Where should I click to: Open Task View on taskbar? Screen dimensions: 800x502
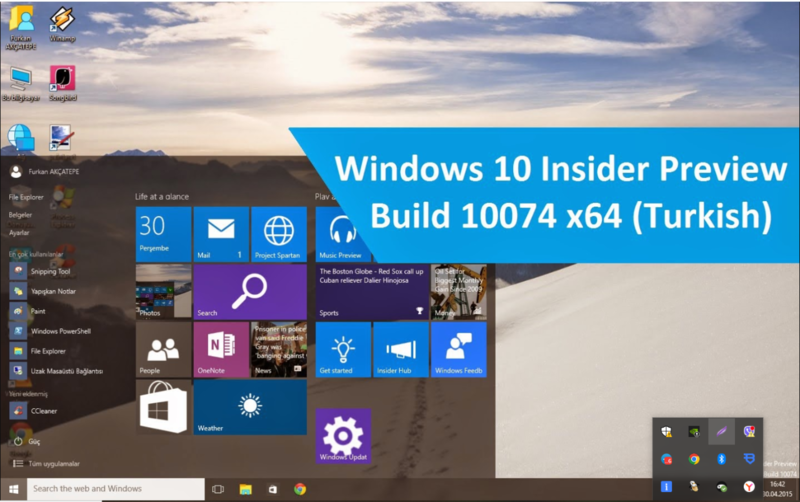click(218, 489)
